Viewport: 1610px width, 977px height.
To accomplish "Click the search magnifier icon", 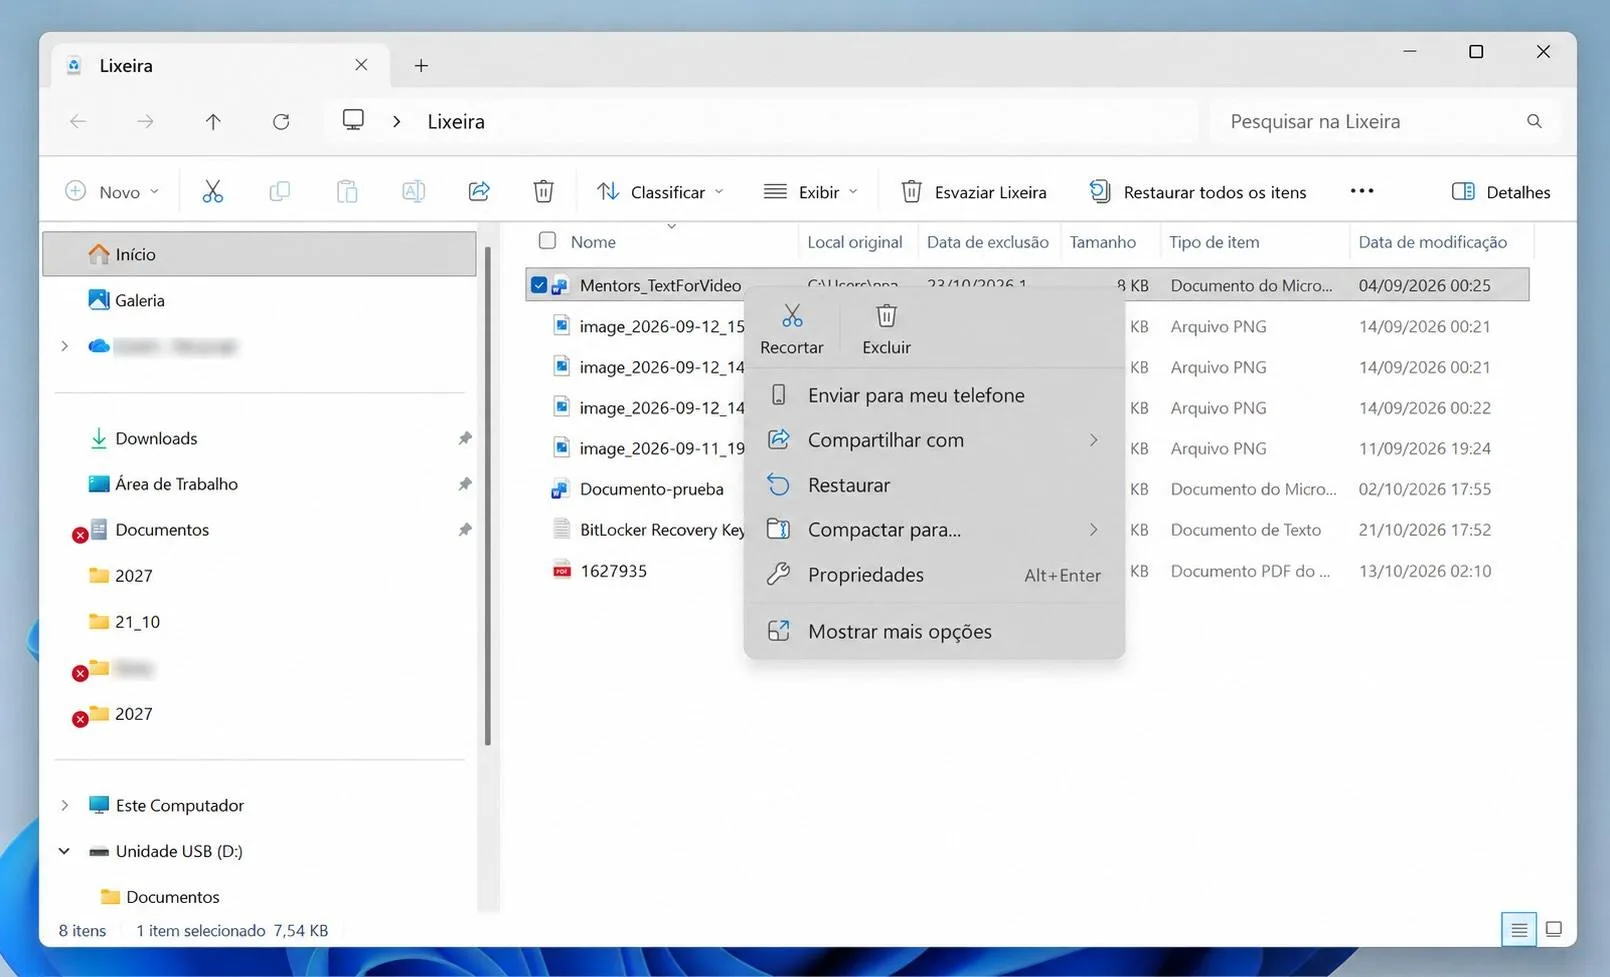I will [1534, 121].
